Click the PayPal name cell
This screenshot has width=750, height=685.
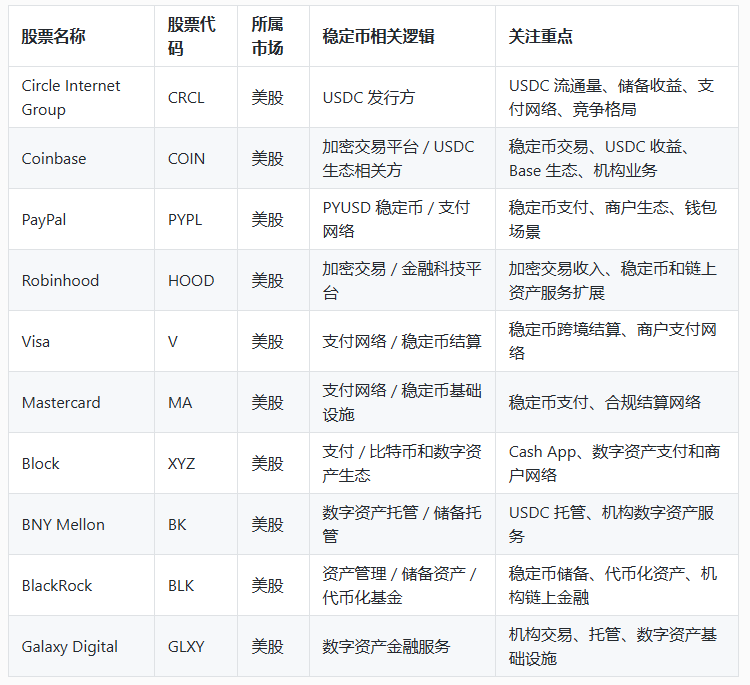pyautogui.click(x=81, y=219)
